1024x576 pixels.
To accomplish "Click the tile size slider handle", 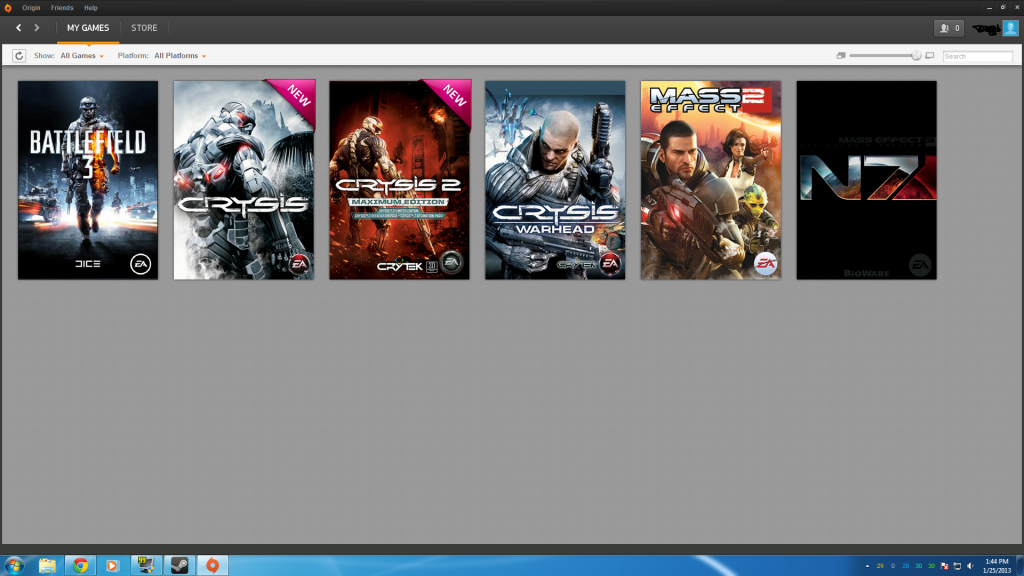I will tap(916, 56).
